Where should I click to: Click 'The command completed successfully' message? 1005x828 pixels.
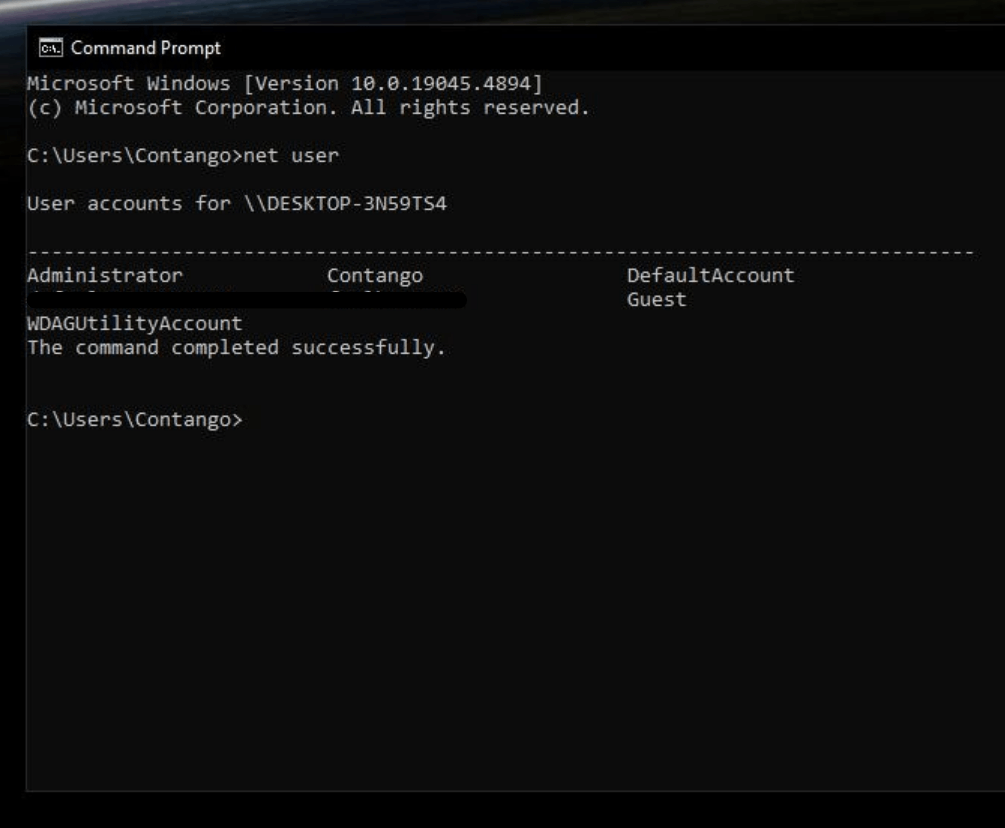tap(236, 347)
